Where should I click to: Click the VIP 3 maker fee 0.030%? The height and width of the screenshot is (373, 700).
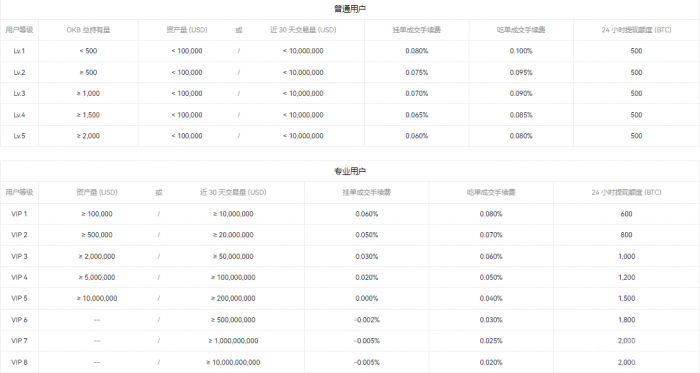point(367,257)
